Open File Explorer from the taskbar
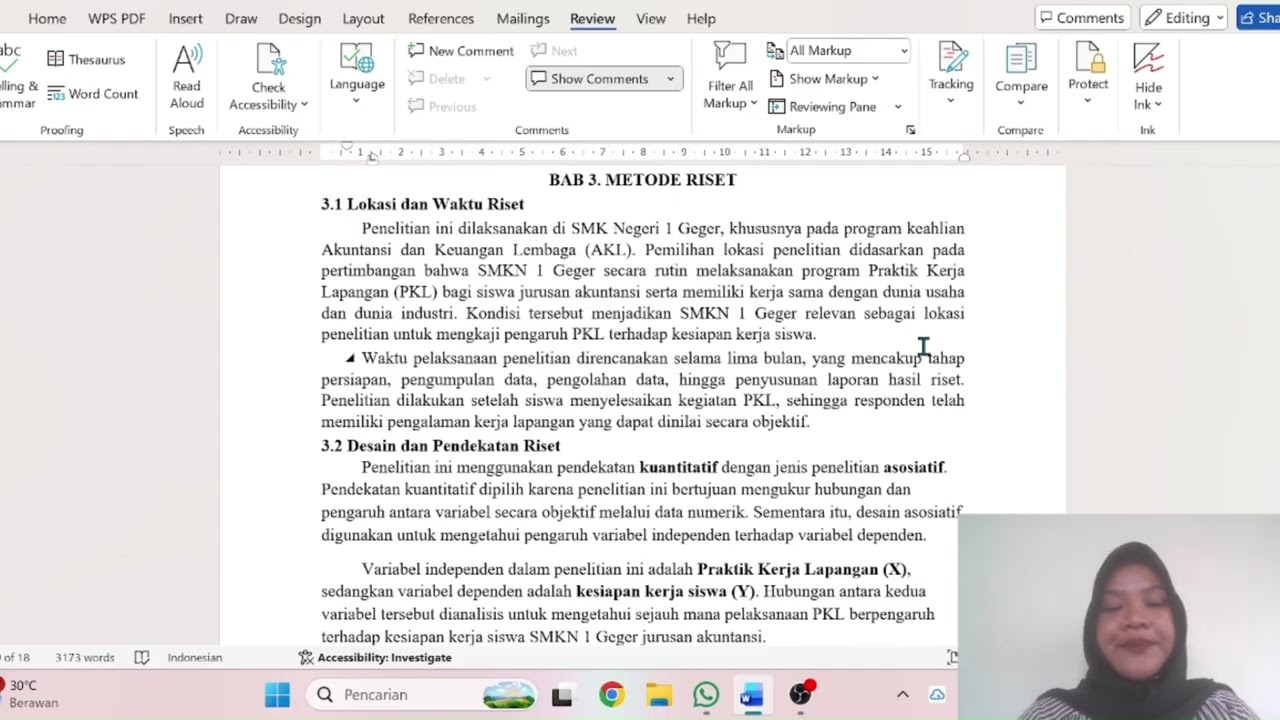1280x720 pixels. (659, 695)
